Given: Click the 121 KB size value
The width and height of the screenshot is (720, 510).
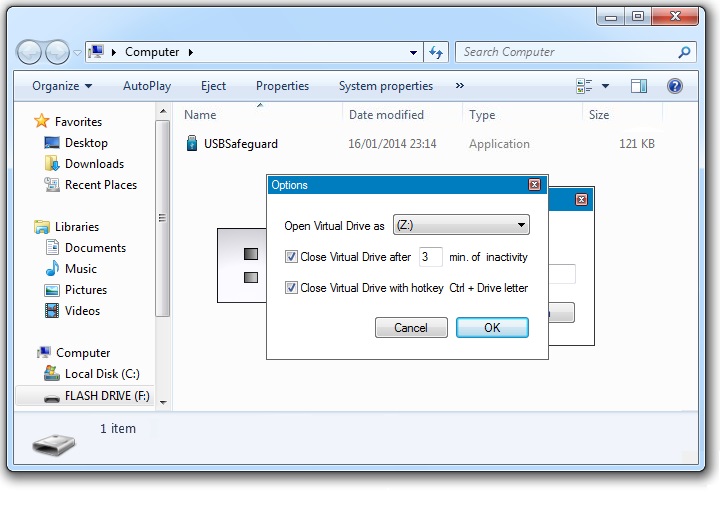Looking at the screenshot, I should (636, 144).
